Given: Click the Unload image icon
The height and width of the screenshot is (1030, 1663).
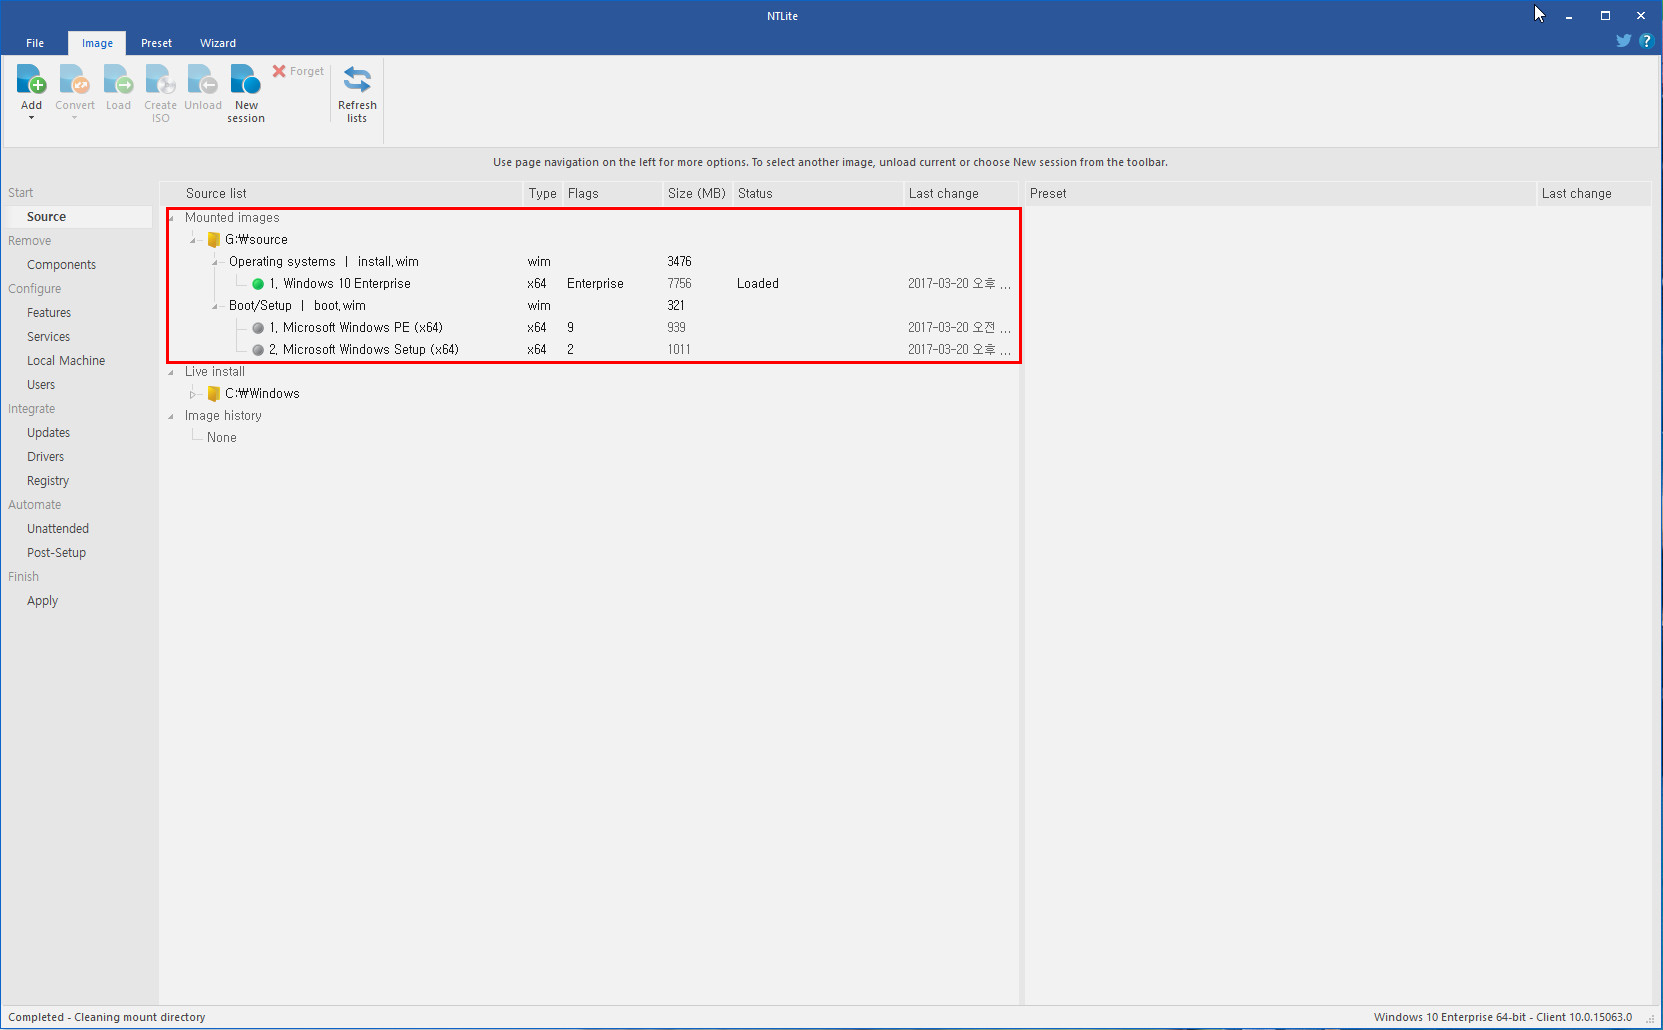Looking at the screenshot, I should click(203, 80).
